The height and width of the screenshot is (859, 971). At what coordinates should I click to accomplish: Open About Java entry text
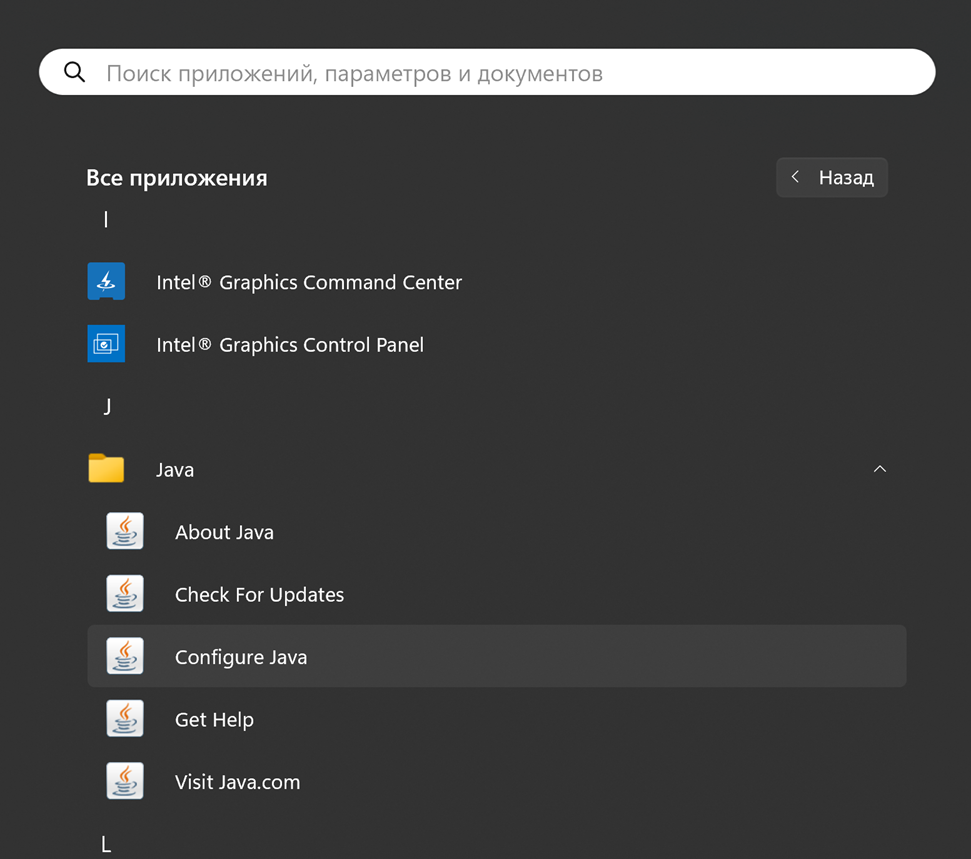[224, 533]
